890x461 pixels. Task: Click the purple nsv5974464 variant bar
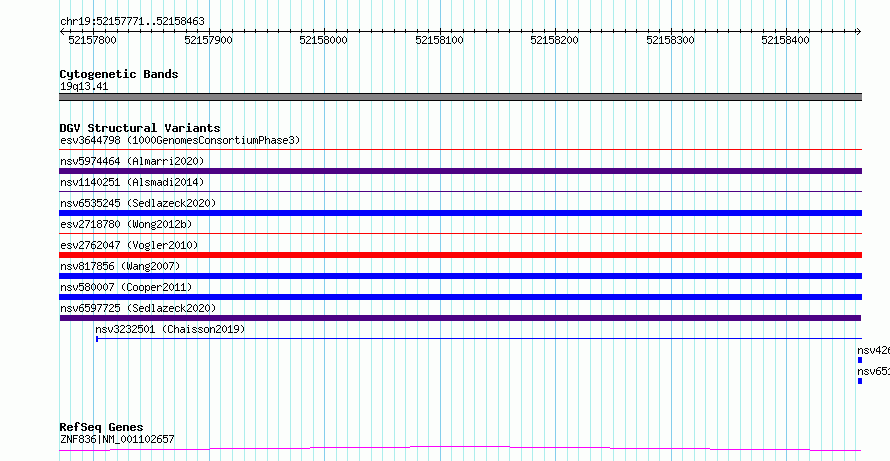tap(460, 171)
